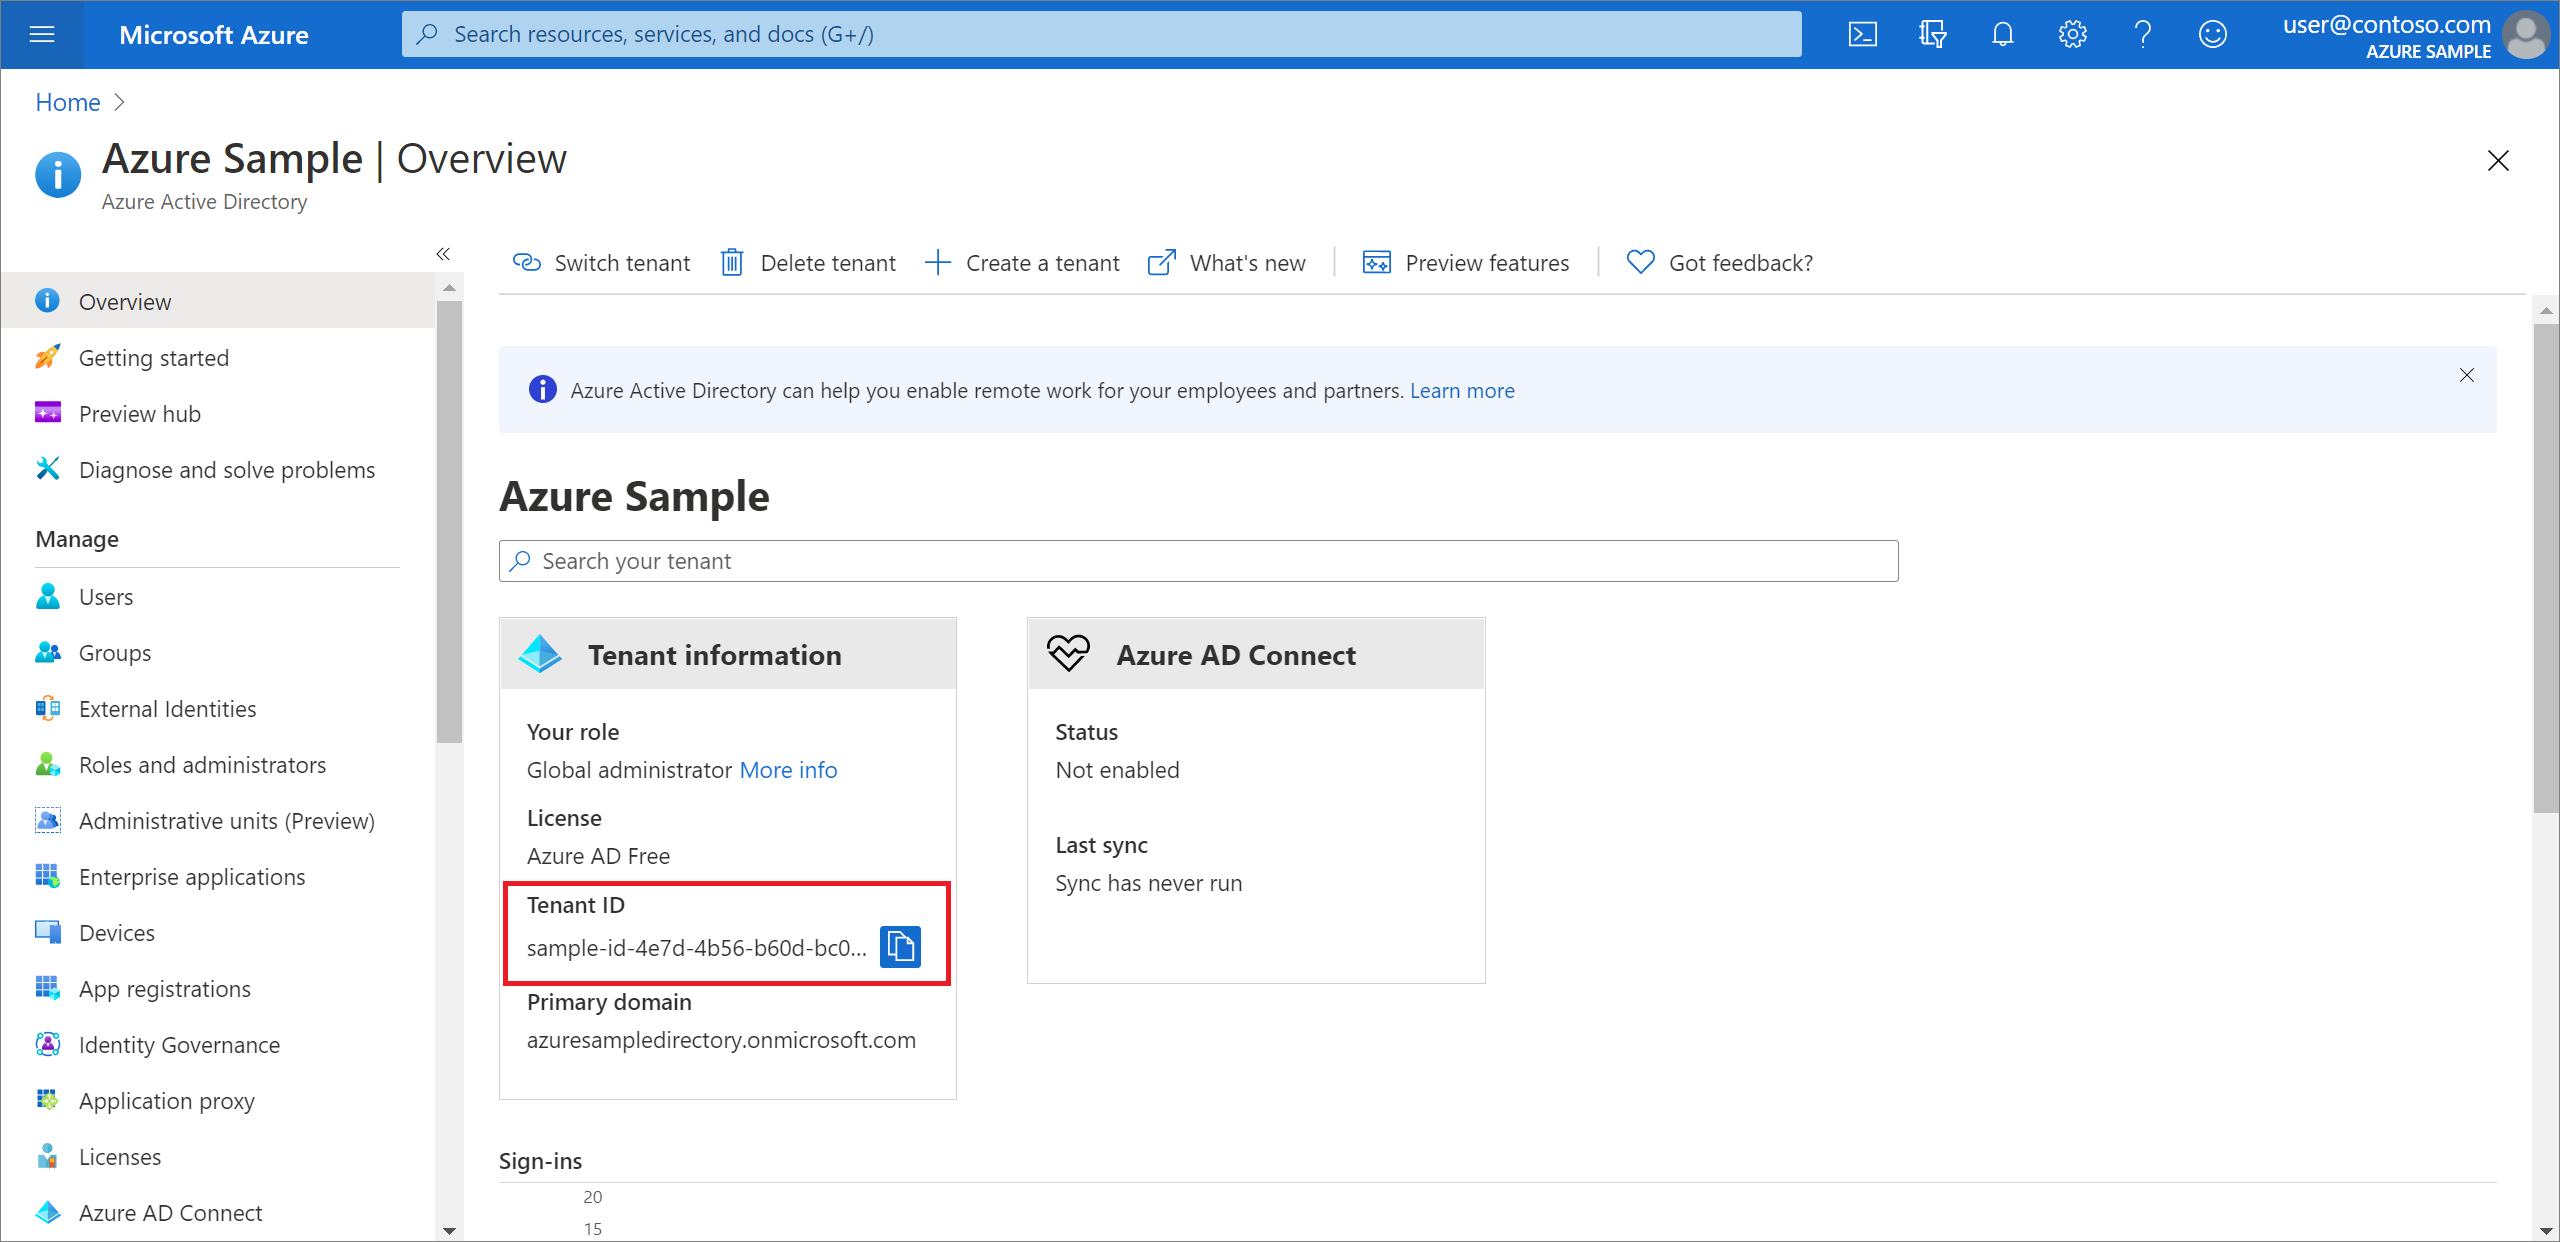Click More info next to Global administrator
2560x1242 pixels.
[788, 769]
